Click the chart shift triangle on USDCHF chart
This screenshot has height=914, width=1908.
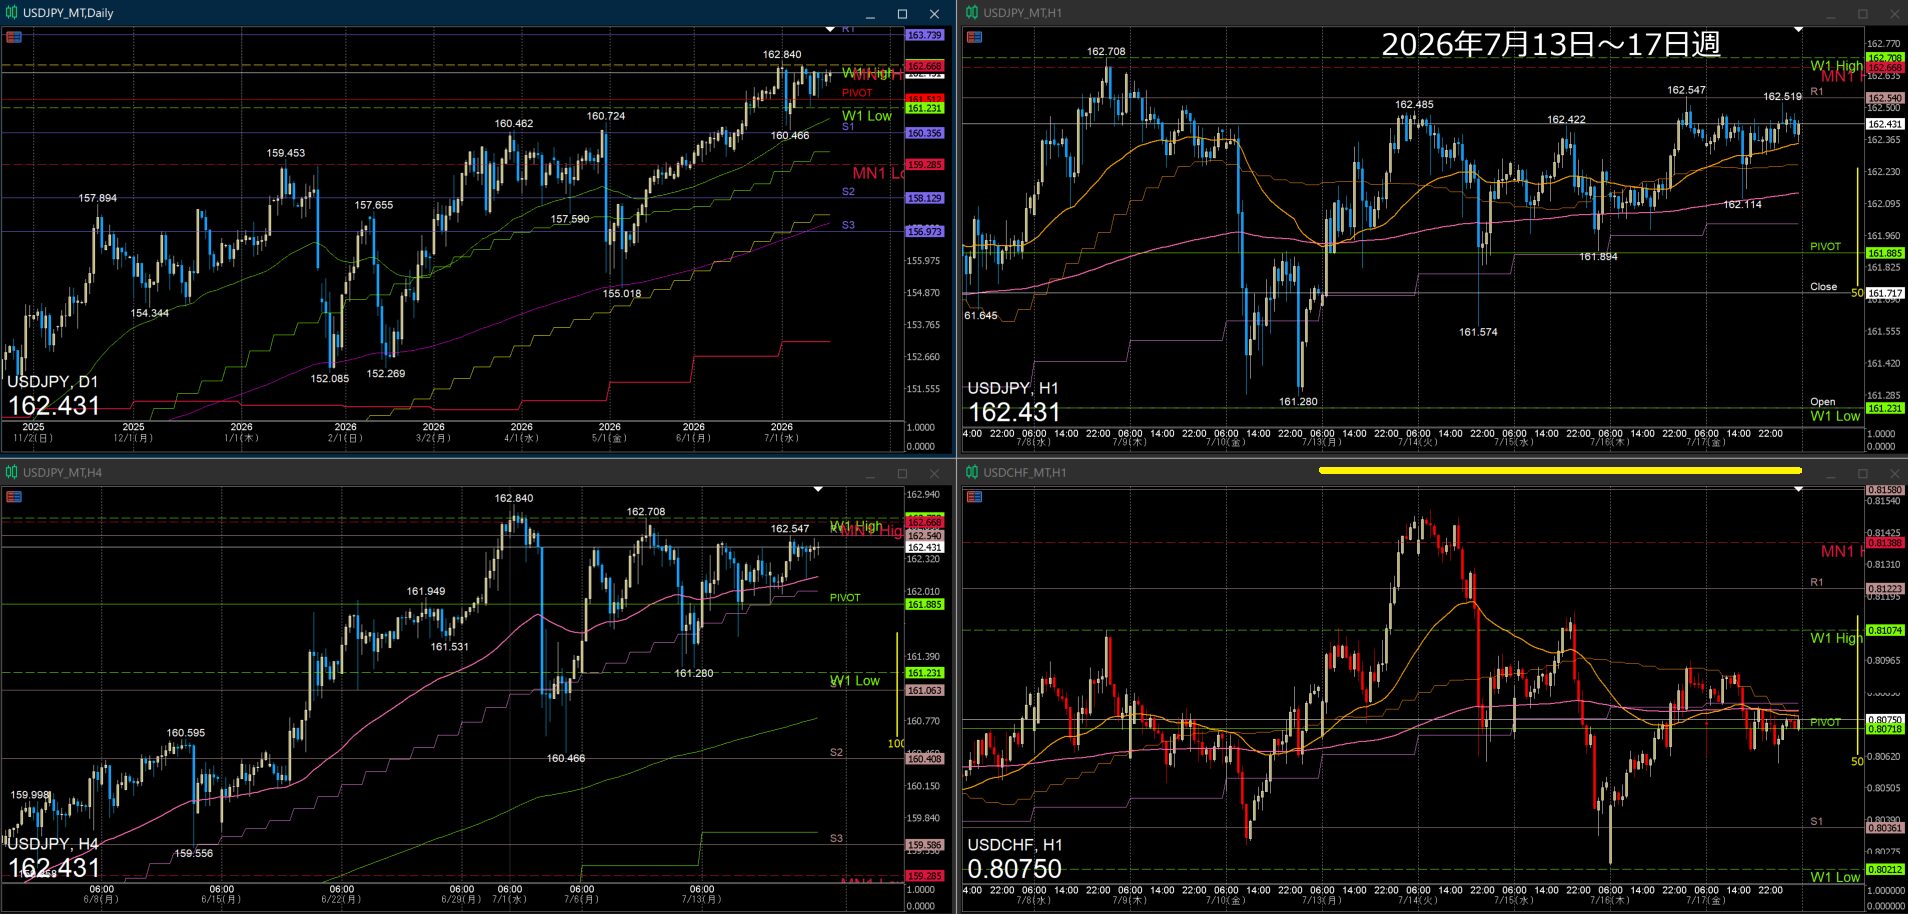click(x=1798, y=489)
